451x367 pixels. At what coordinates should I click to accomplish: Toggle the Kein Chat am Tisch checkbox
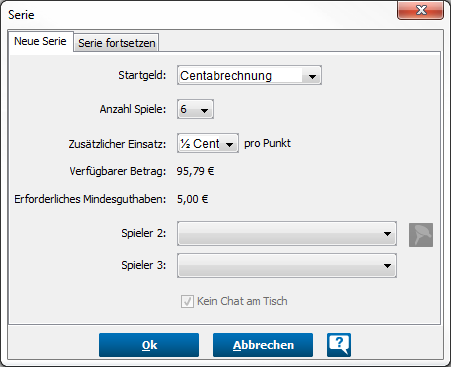click(x=187, y=301)
